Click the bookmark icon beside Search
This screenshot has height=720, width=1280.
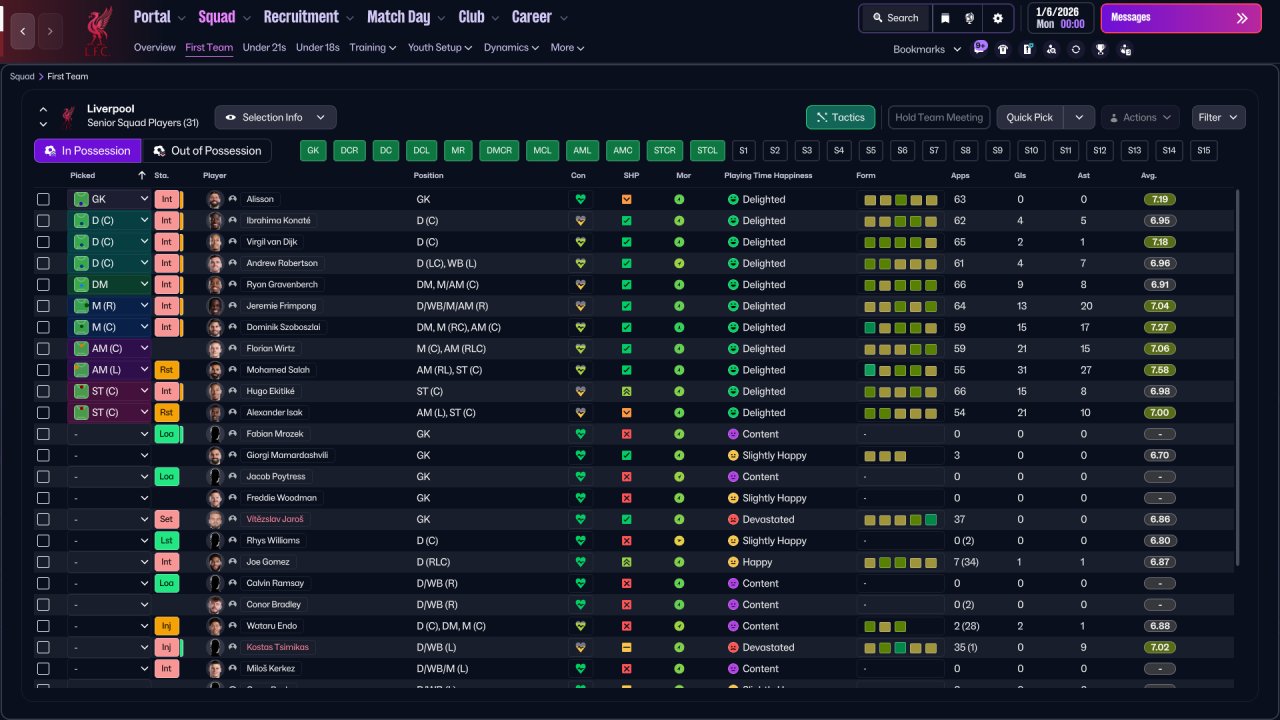pos(945,18)
